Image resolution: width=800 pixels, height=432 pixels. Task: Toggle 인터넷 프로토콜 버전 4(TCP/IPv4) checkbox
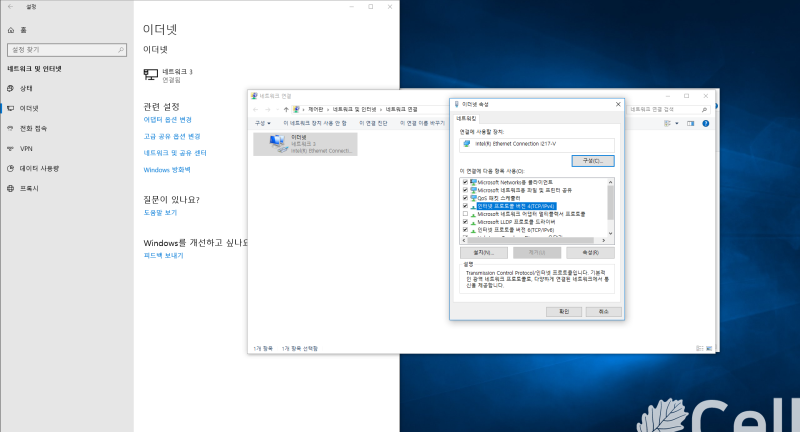465,206
